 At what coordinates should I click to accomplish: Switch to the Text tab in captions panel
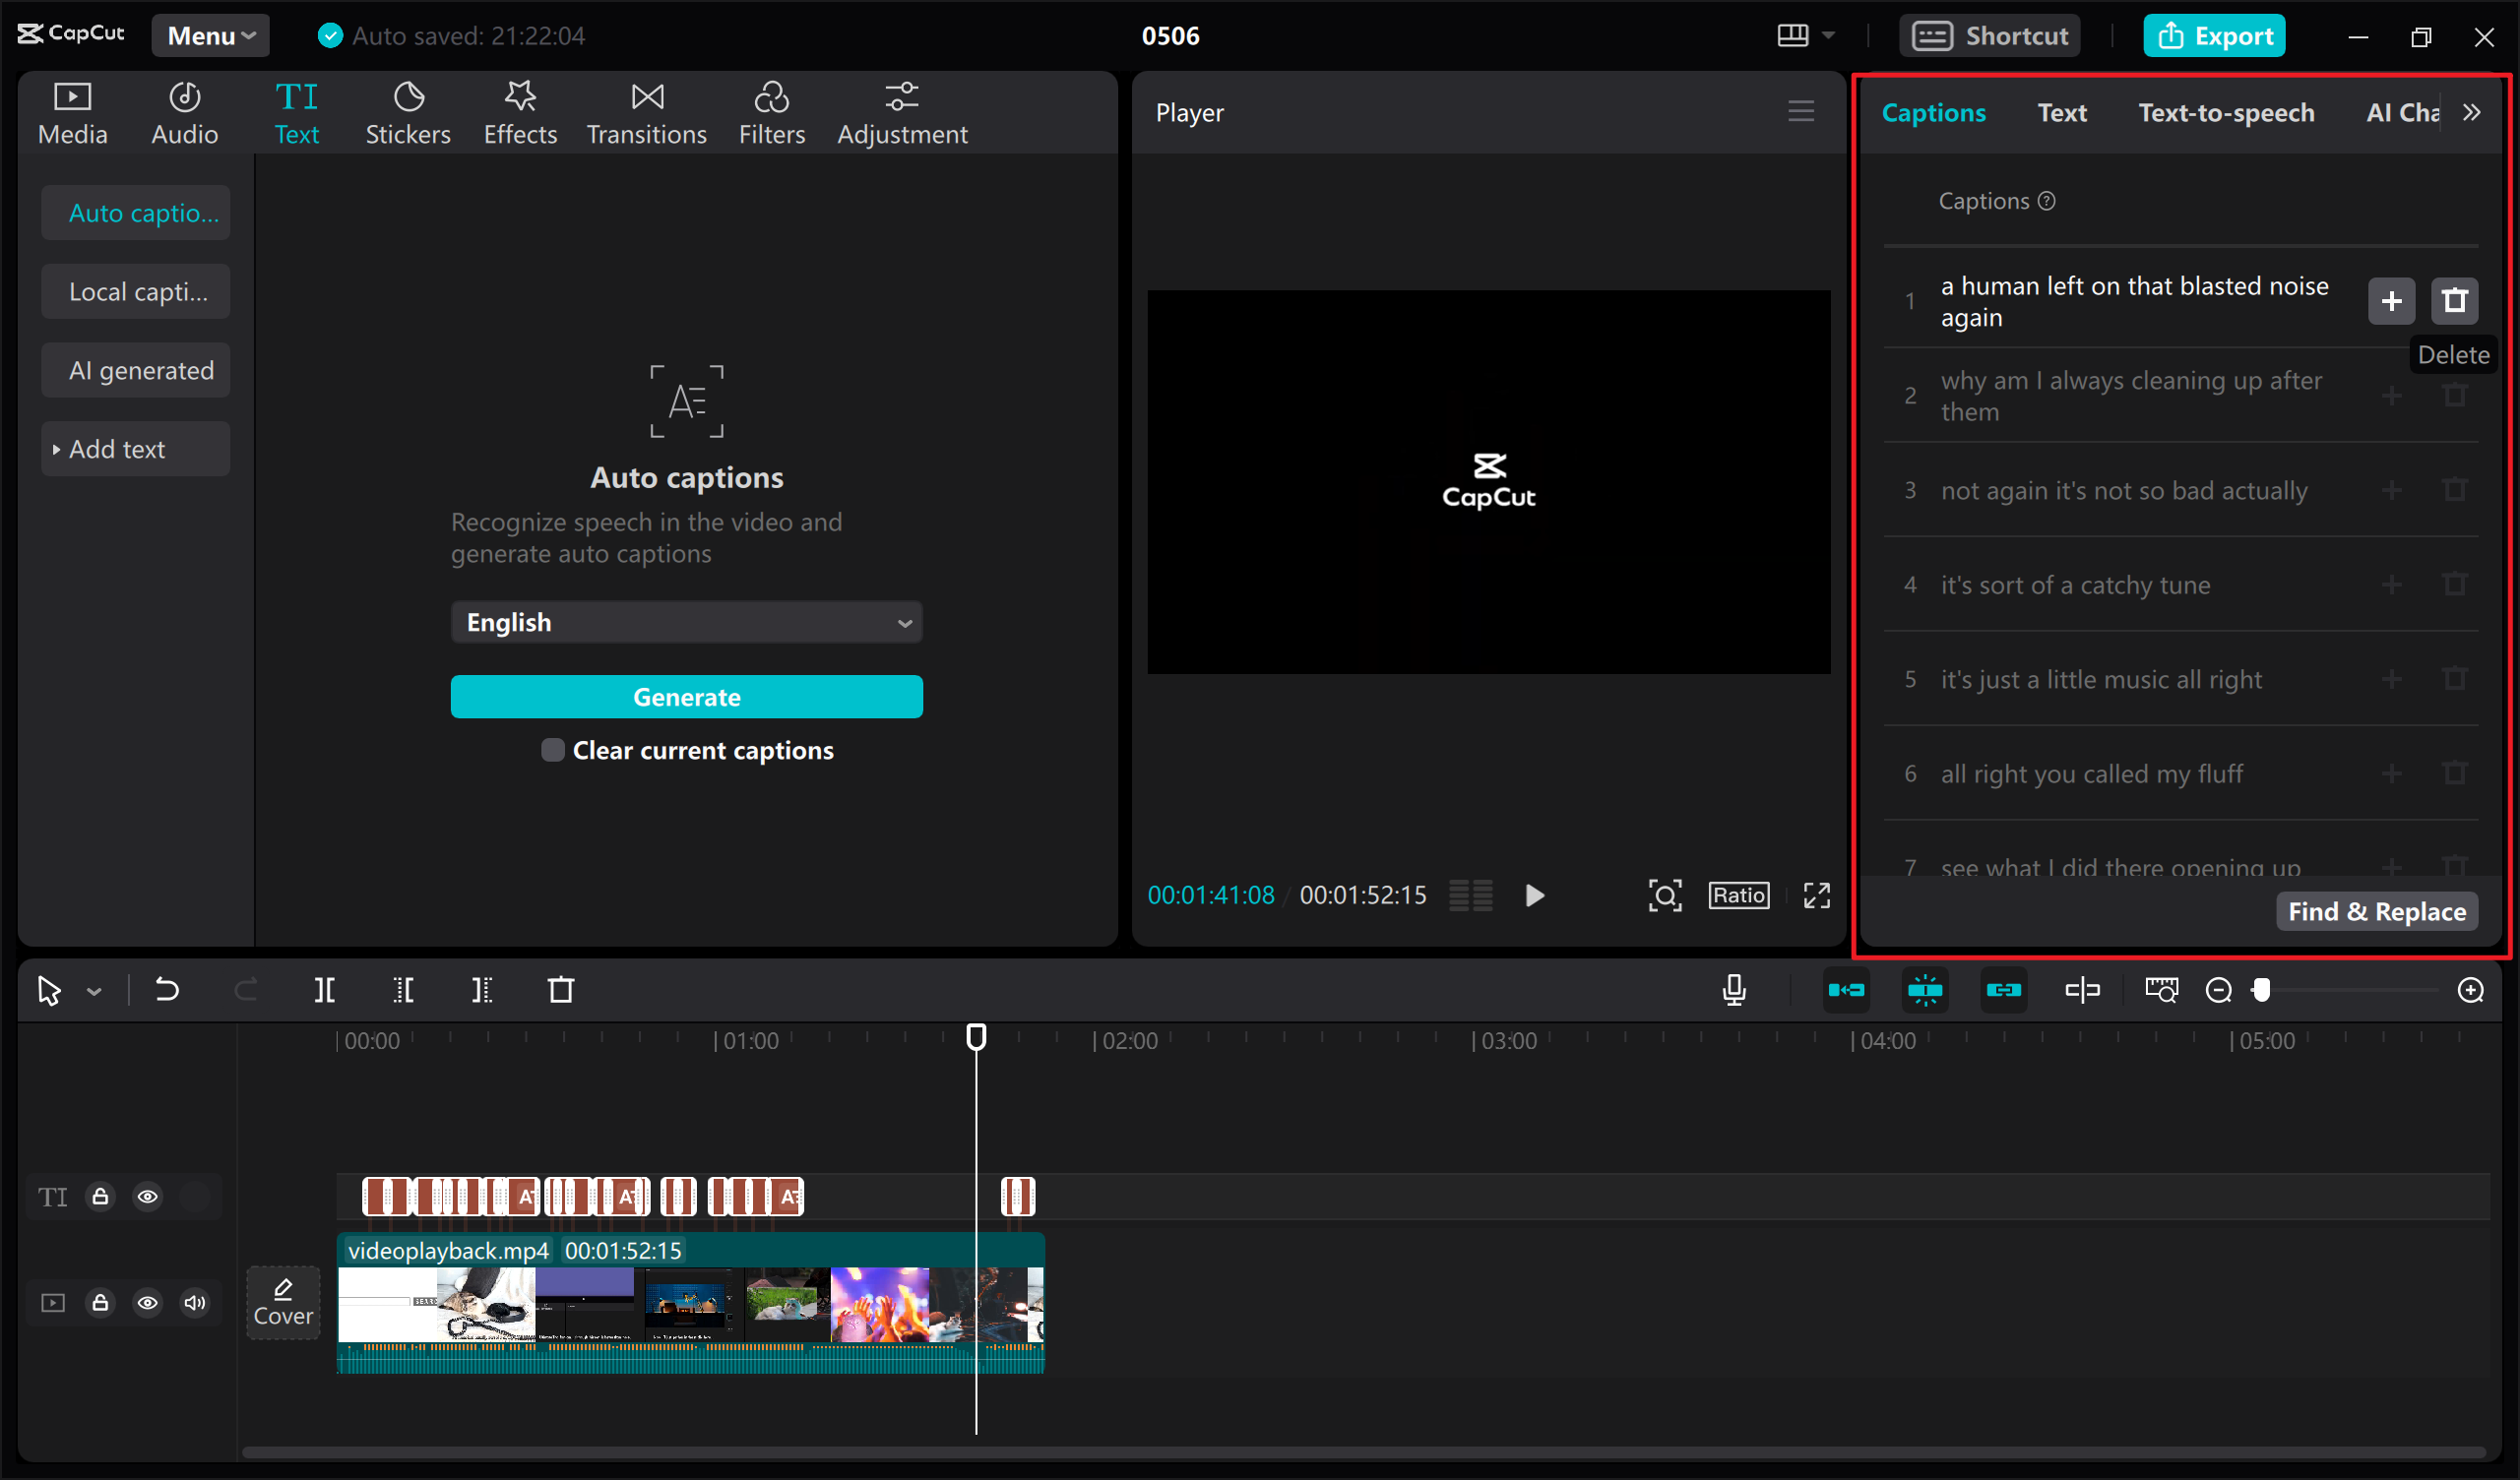tap(2061, 112)
